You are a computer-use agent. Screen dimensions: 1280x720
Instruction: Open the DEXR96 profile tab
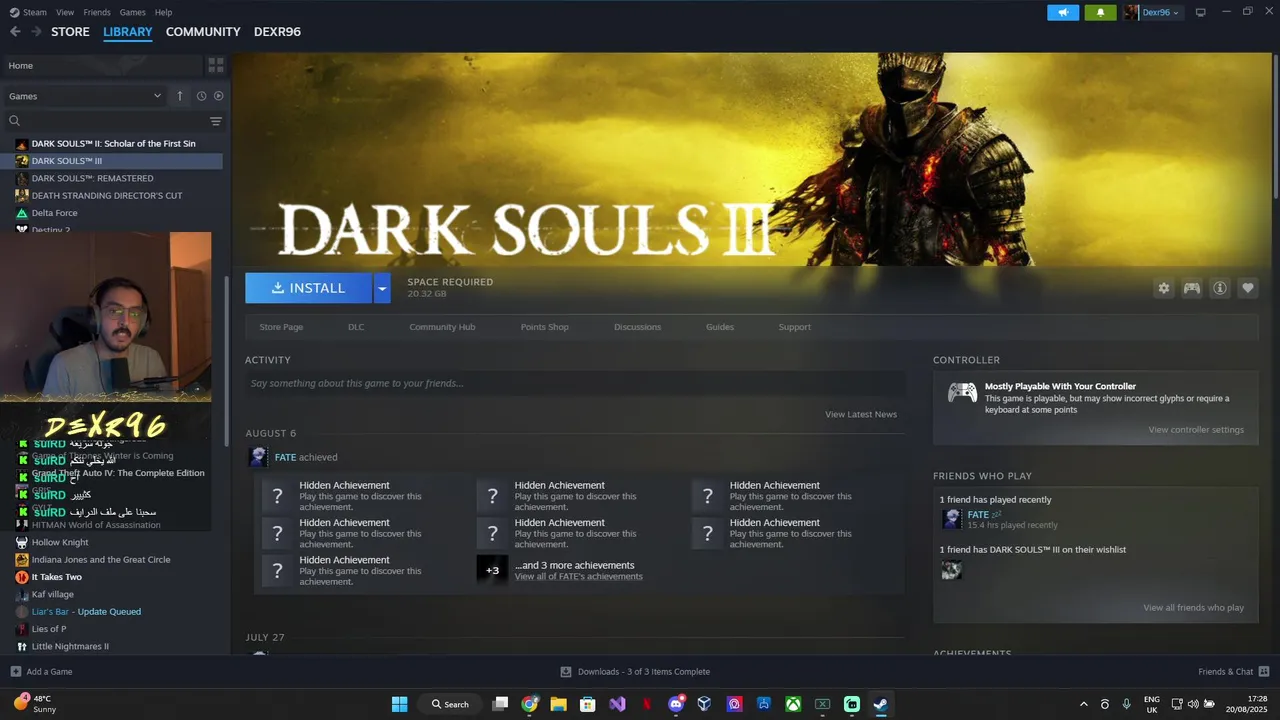click(x=277, y=32)
